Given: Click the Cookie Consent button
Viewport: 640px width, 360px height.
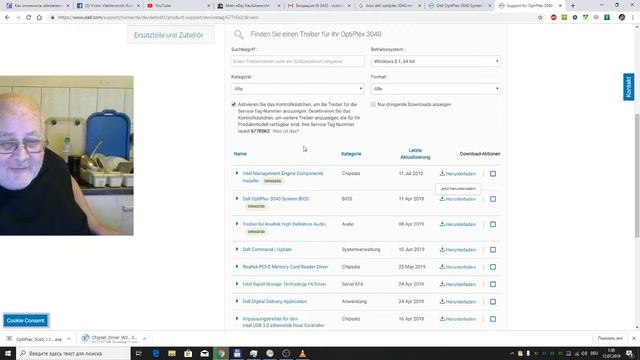Looking at the screenshot, I should (25, 321).
